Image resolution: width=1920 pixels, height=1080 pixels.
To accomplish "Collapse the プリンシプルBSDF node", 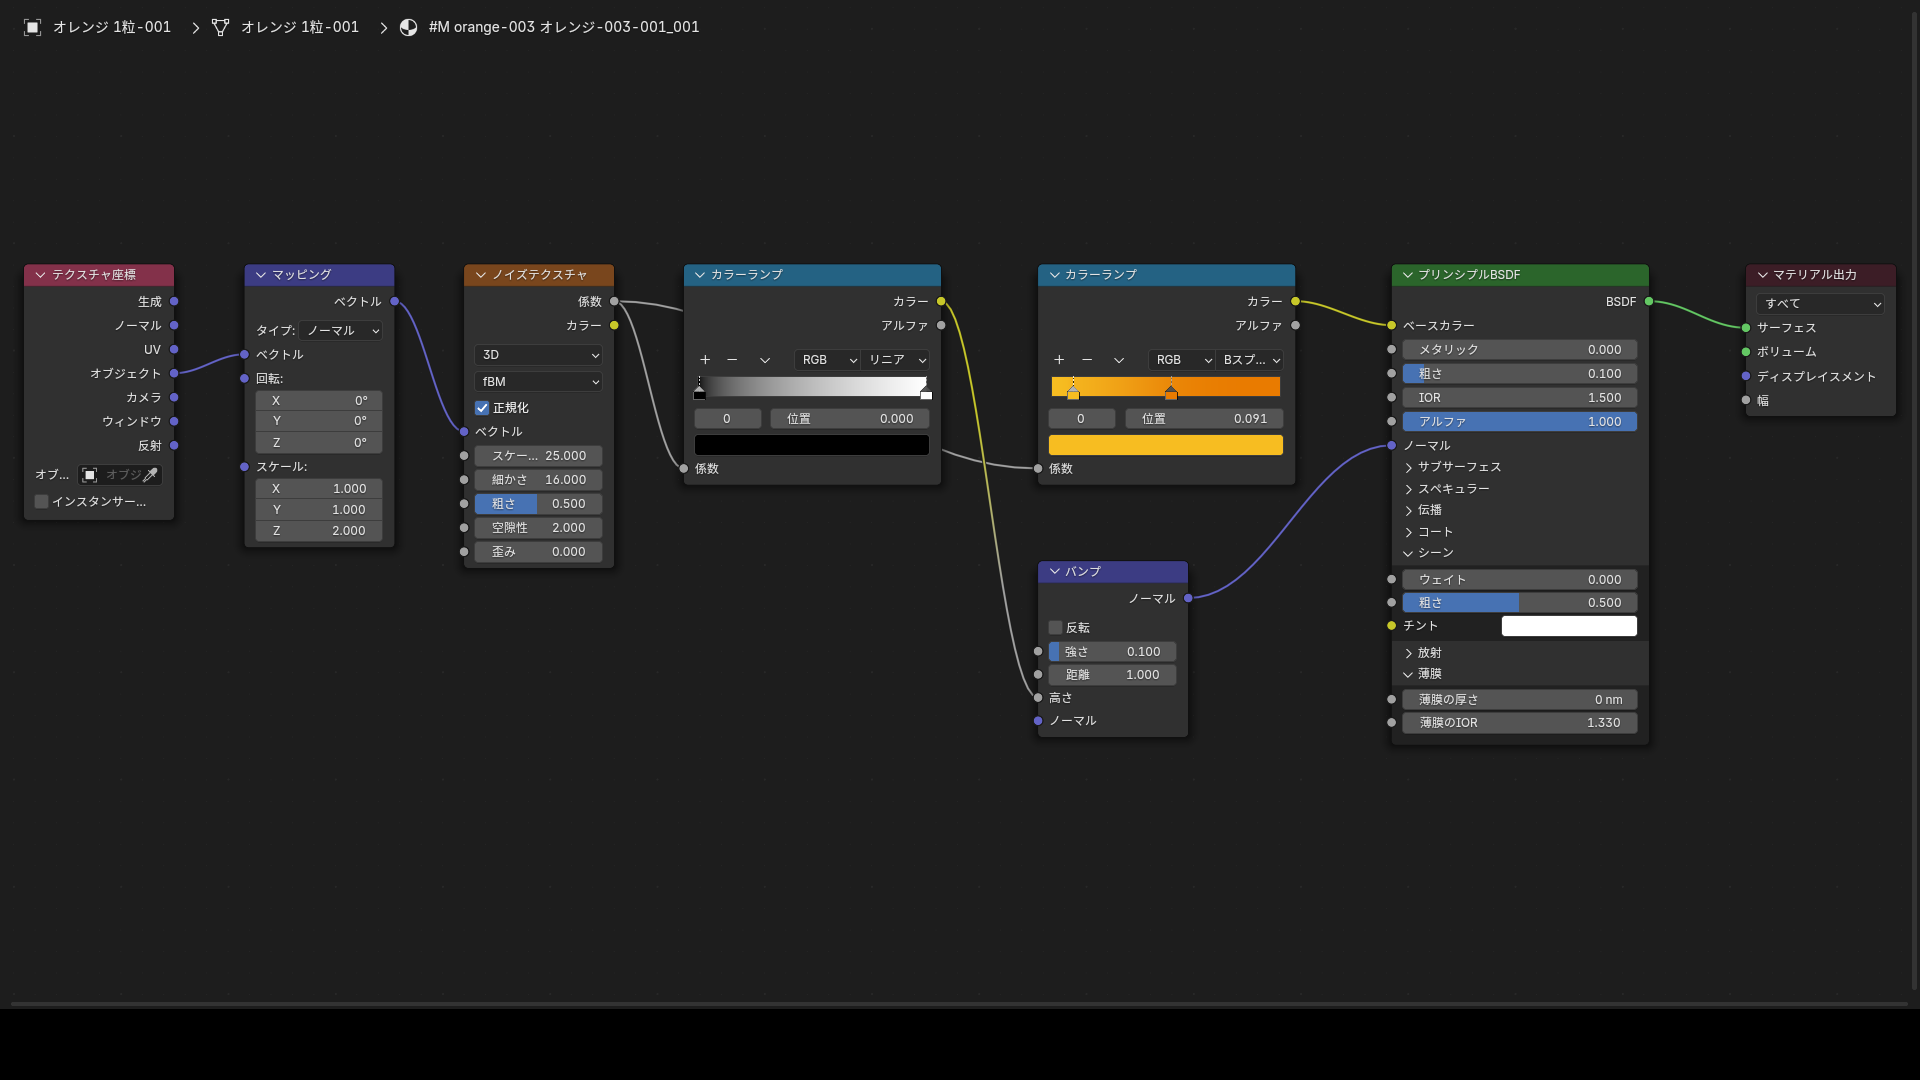I will pyautogui.click(x=1408, y=275).
